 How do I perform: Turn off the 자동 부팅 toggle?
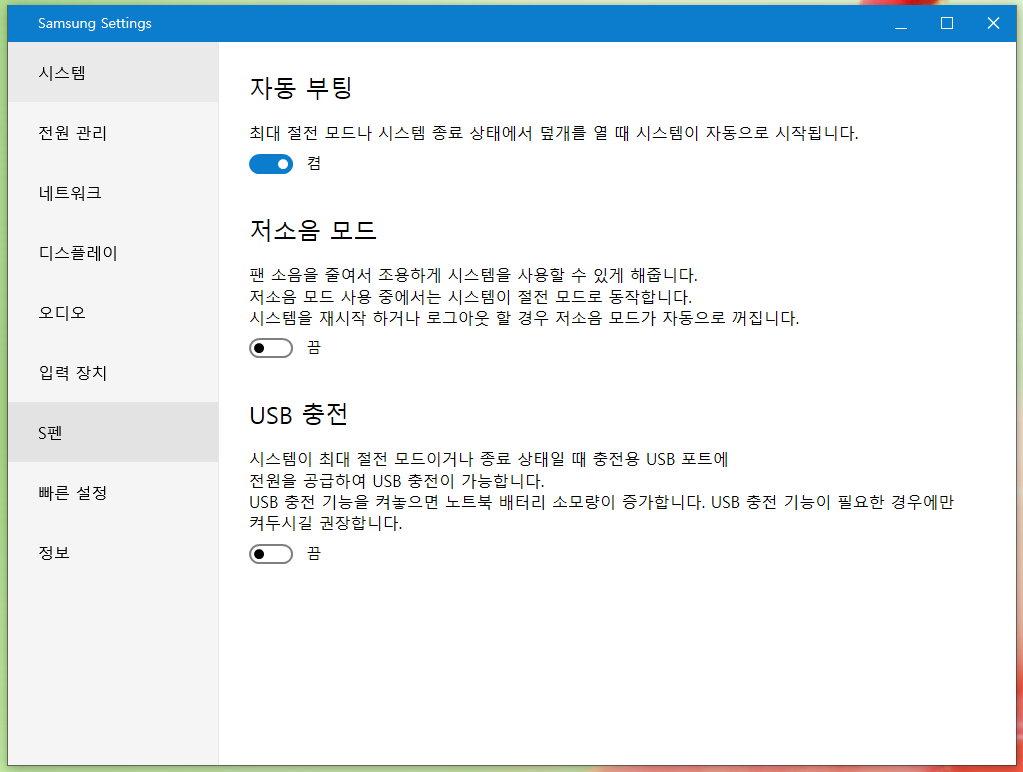coord(271,164)
